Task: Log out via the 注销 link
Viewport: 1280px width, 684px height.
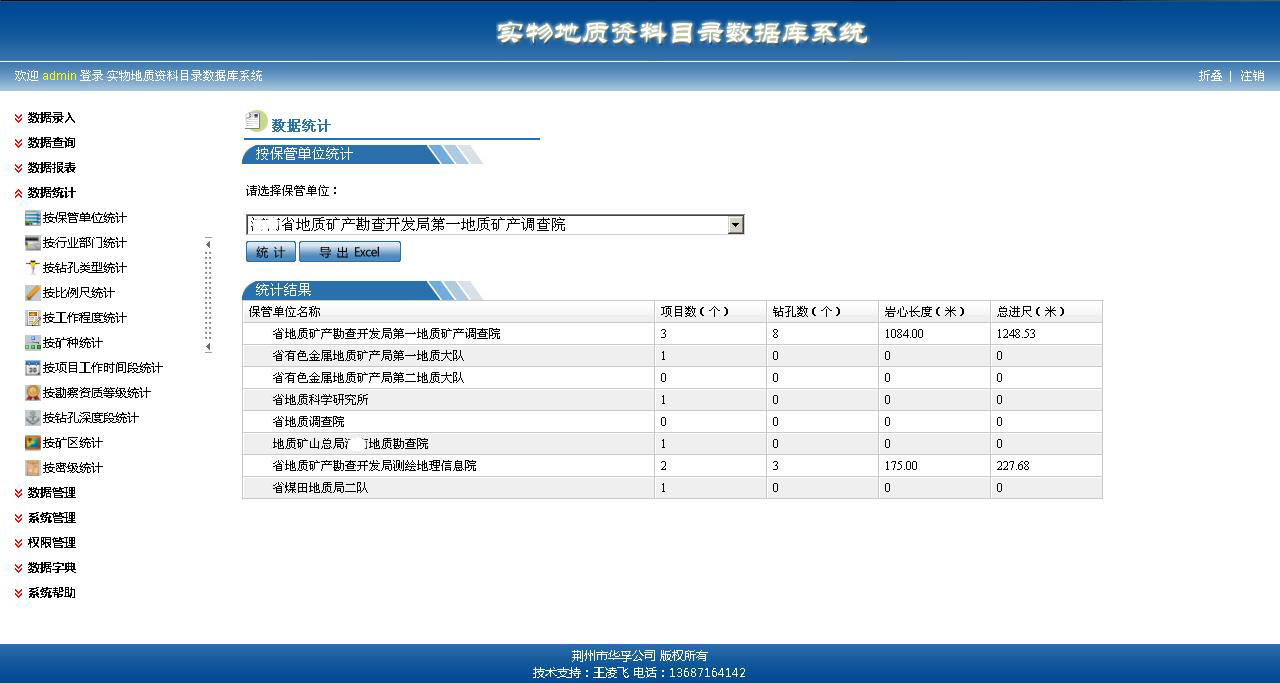Action: [x=1253, y=75]
